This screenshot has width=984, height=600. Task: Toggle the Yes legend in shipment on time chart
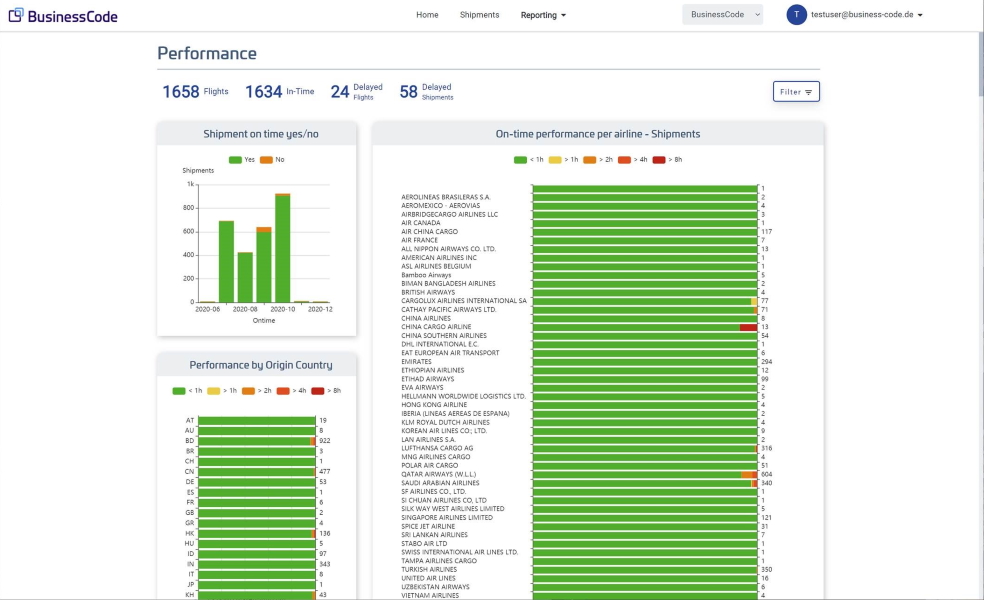(242, 159)
